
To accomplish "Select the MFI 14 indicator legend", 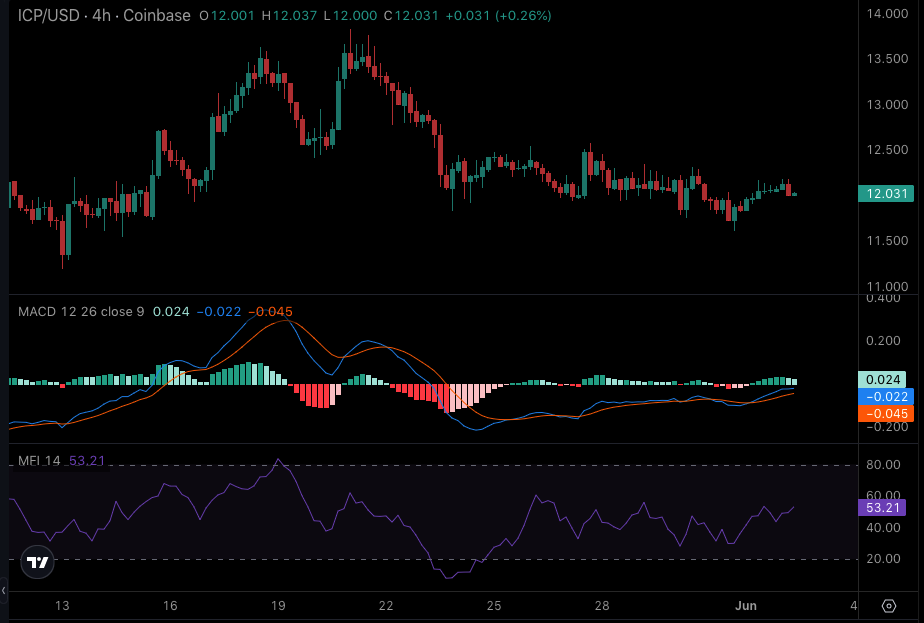I will click(39, 461).
